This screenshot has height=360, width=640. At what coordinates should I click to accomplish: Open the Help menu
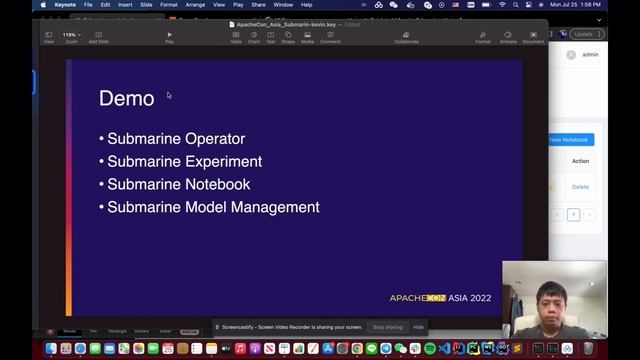click(x=307, y=5)
